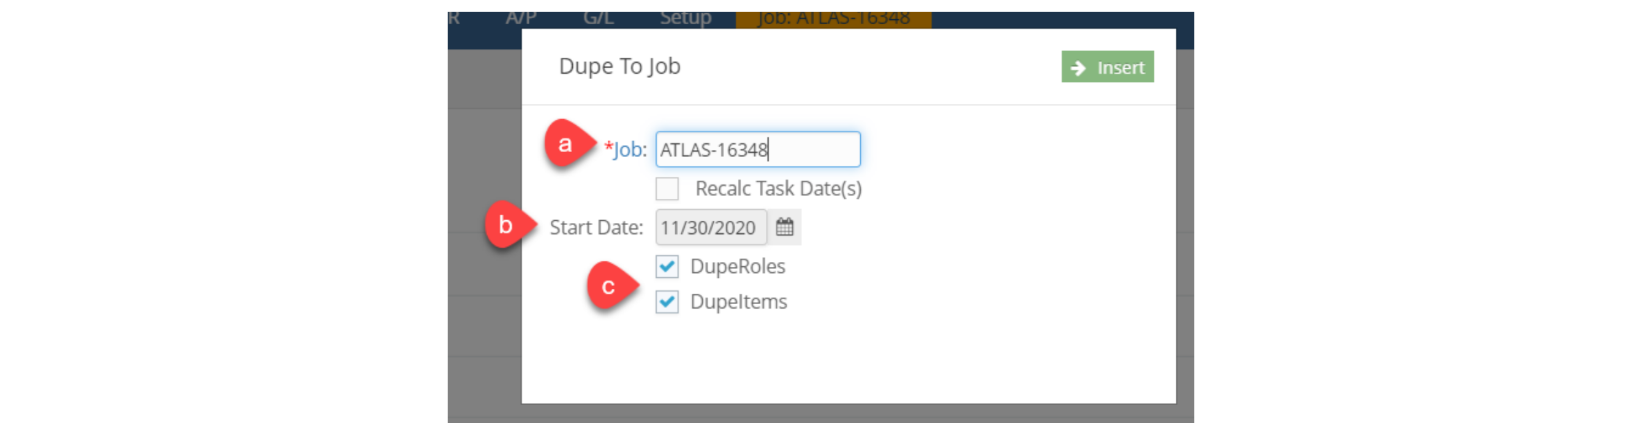
Task: Open the Setup menu
Action: (x=686, y=19)
